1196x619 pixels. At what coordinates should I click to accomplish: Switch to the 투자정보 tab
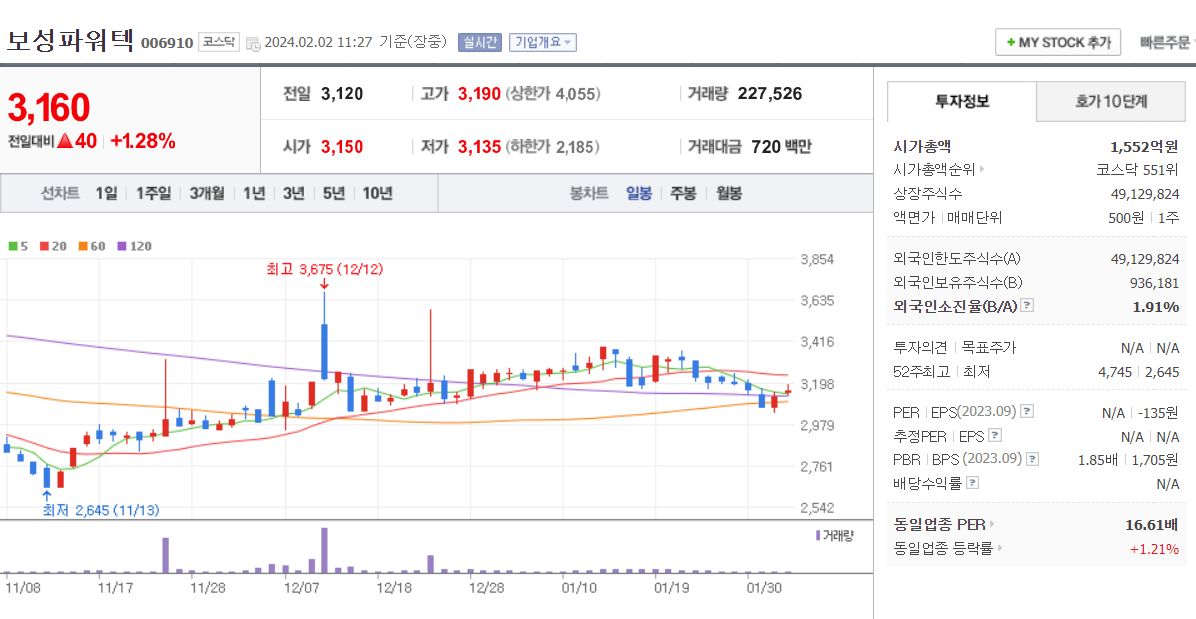pyautogui.click(x=961, y=101)
